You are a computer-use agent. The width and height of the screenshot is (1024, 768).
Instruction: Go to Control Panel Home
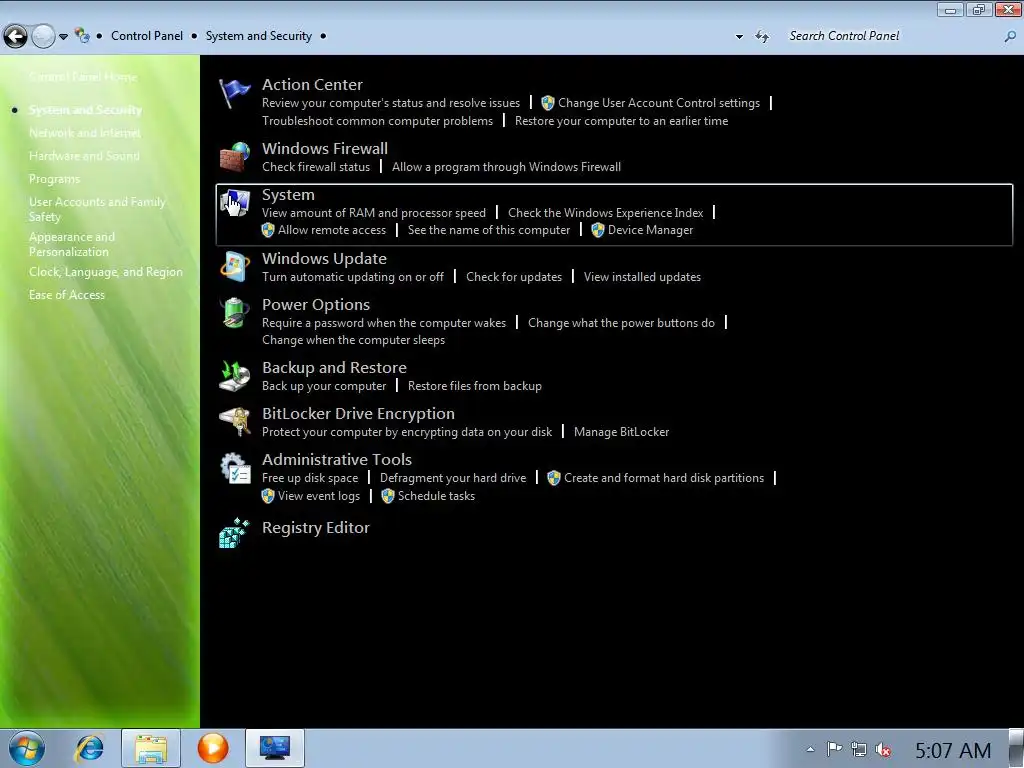click(x=83, y=77)
